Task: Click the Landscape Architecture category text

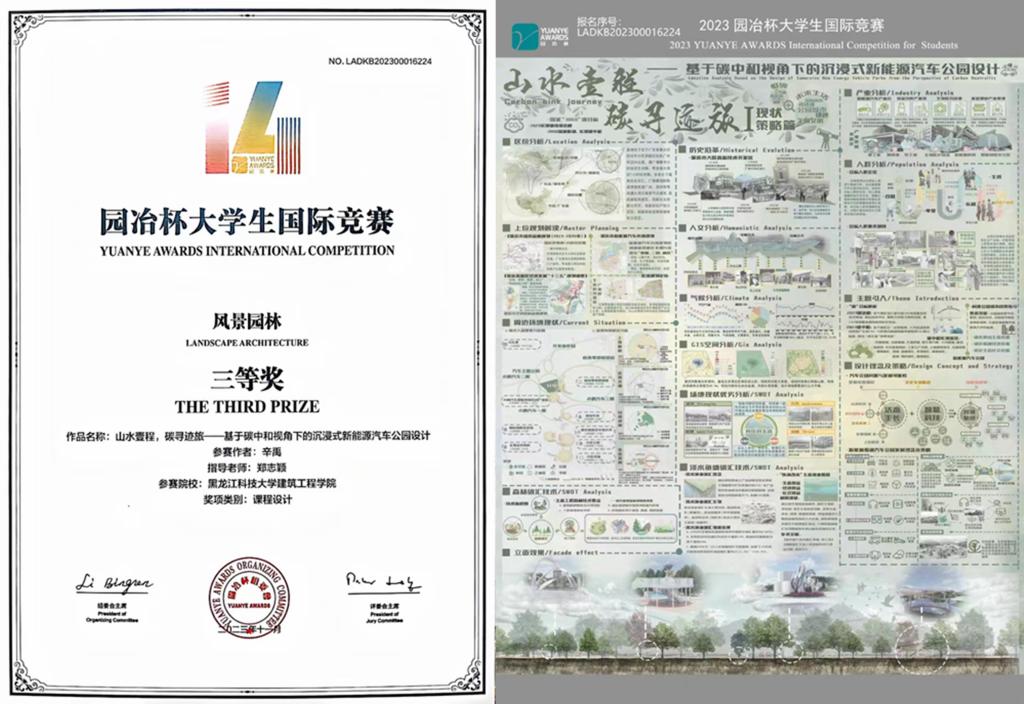Action: click(x=247, y=342)
